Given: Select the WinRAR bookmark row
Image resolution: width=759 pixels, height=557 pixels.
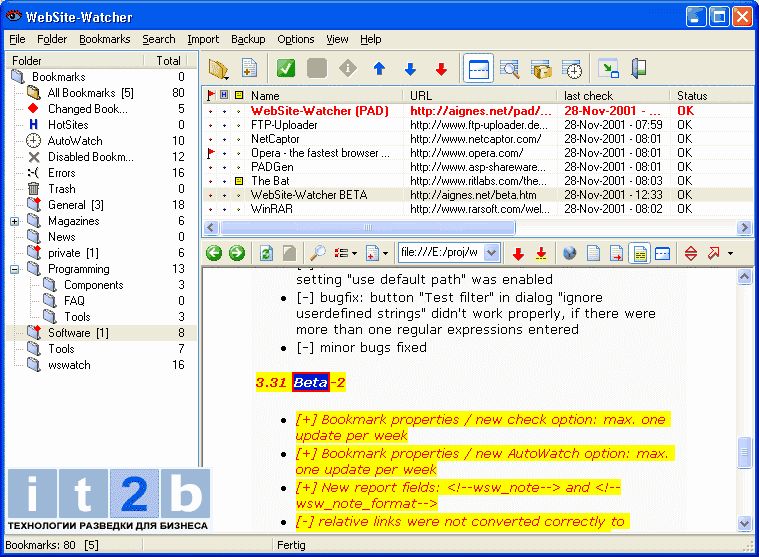Looking at the screenshot, I should pyautogui.click(x=477, y=209).
